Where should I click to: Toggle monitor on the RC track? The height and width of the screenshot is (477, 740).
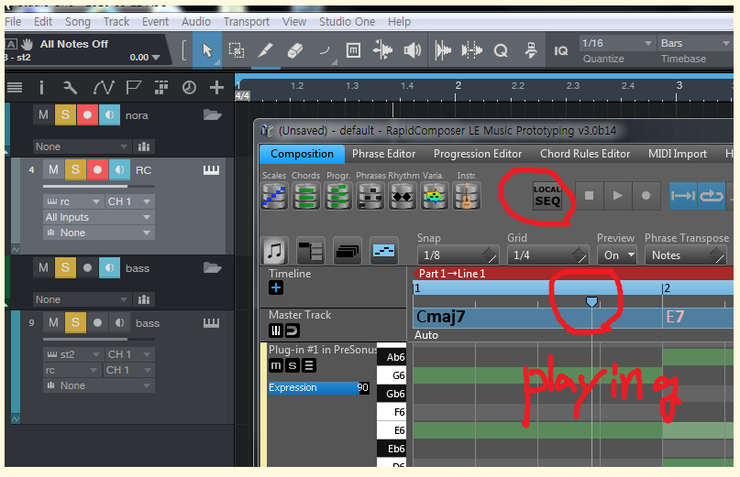click(119, 170)
